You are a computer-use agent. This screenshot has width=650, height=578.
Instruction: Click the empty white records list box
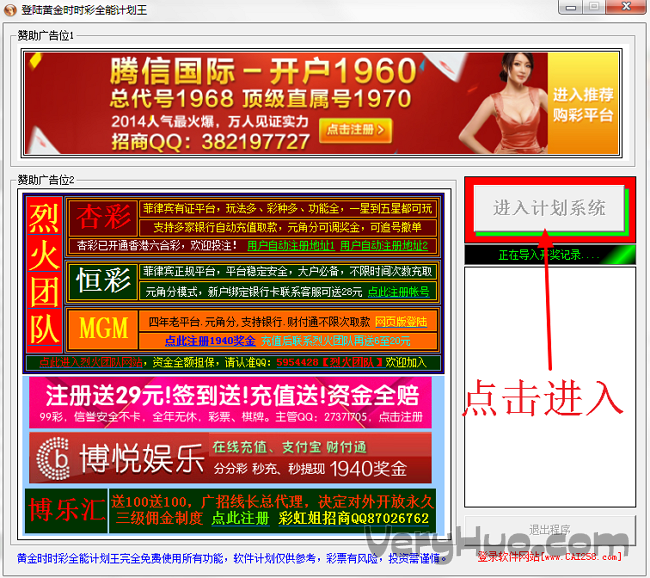click(x=550, y=387)
